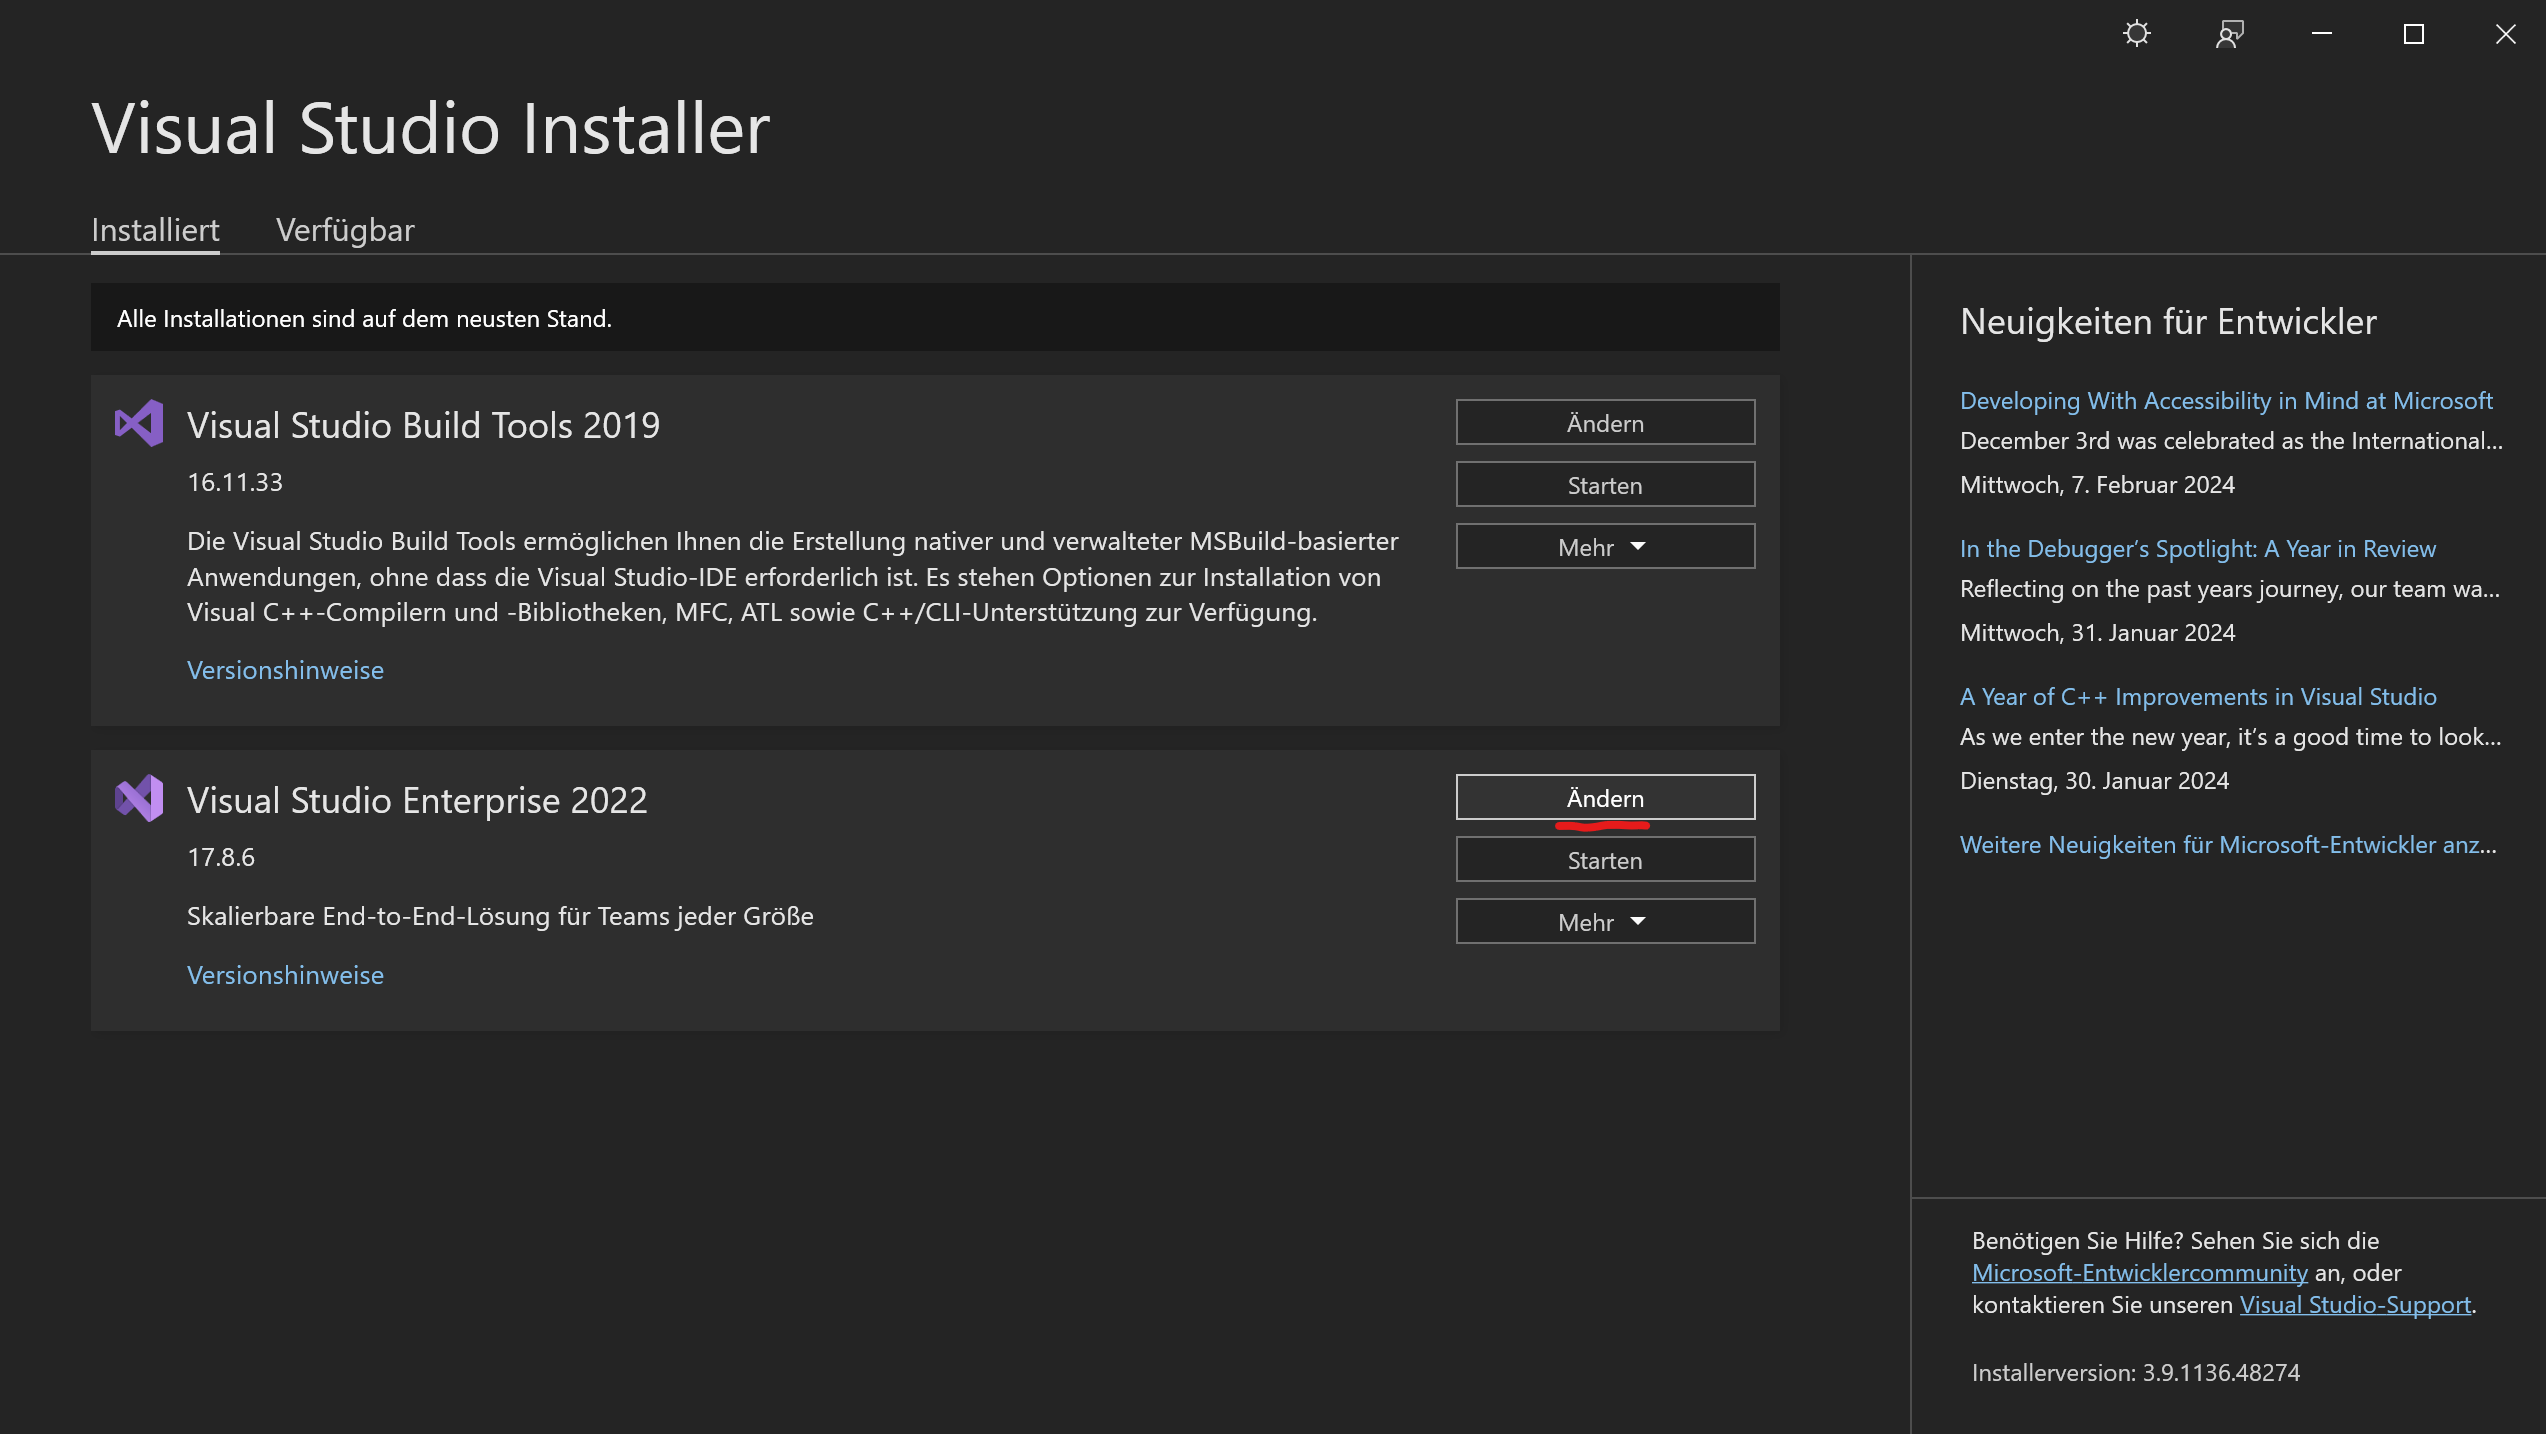Click the date 'Dienstag, 30. Januar 2024'
Image resolution: width=2546 pixels, height=1434 pixels.
[2094, 781]
